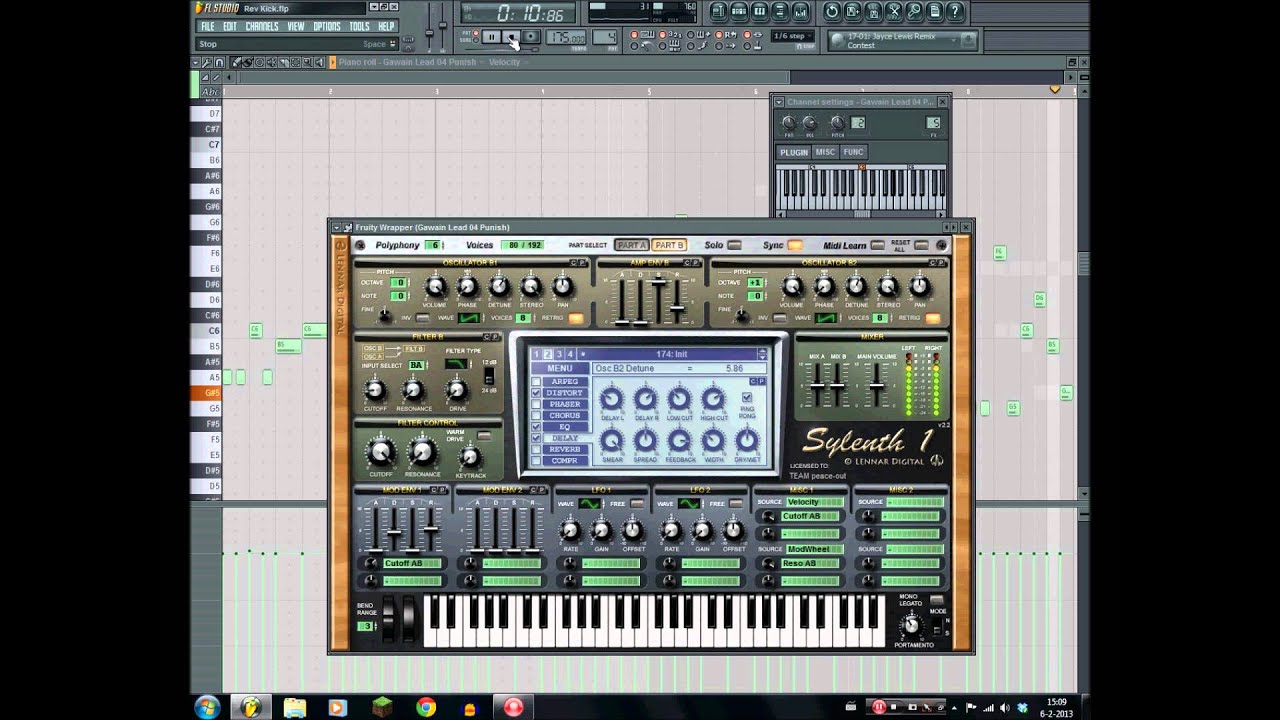Switch to the MISC tab in Channel settings

825,152
